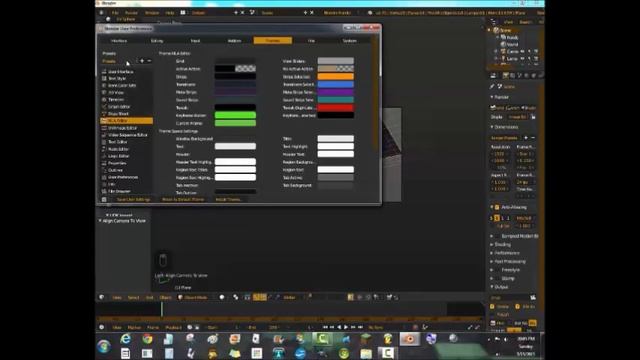640x360 pixels.
Task: Switch to the Editing tab
Action: tap(157, 41)
